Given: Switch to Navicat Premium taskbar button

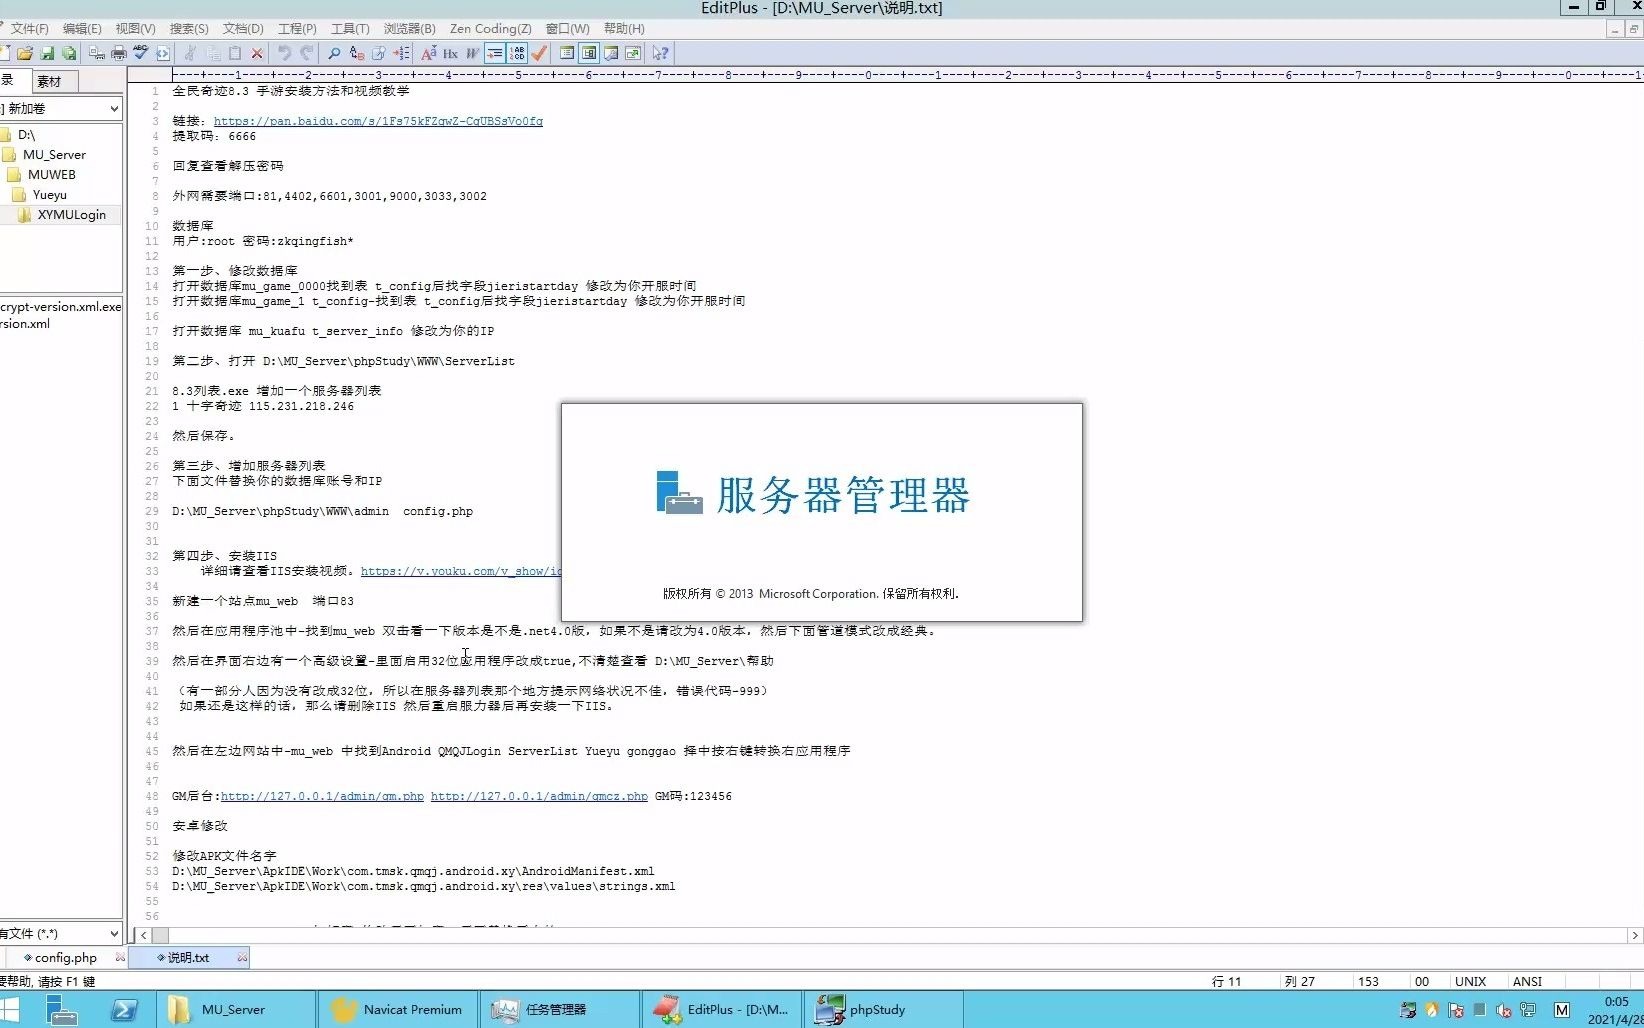Looking at the screenshot, I should (397, 1009).
